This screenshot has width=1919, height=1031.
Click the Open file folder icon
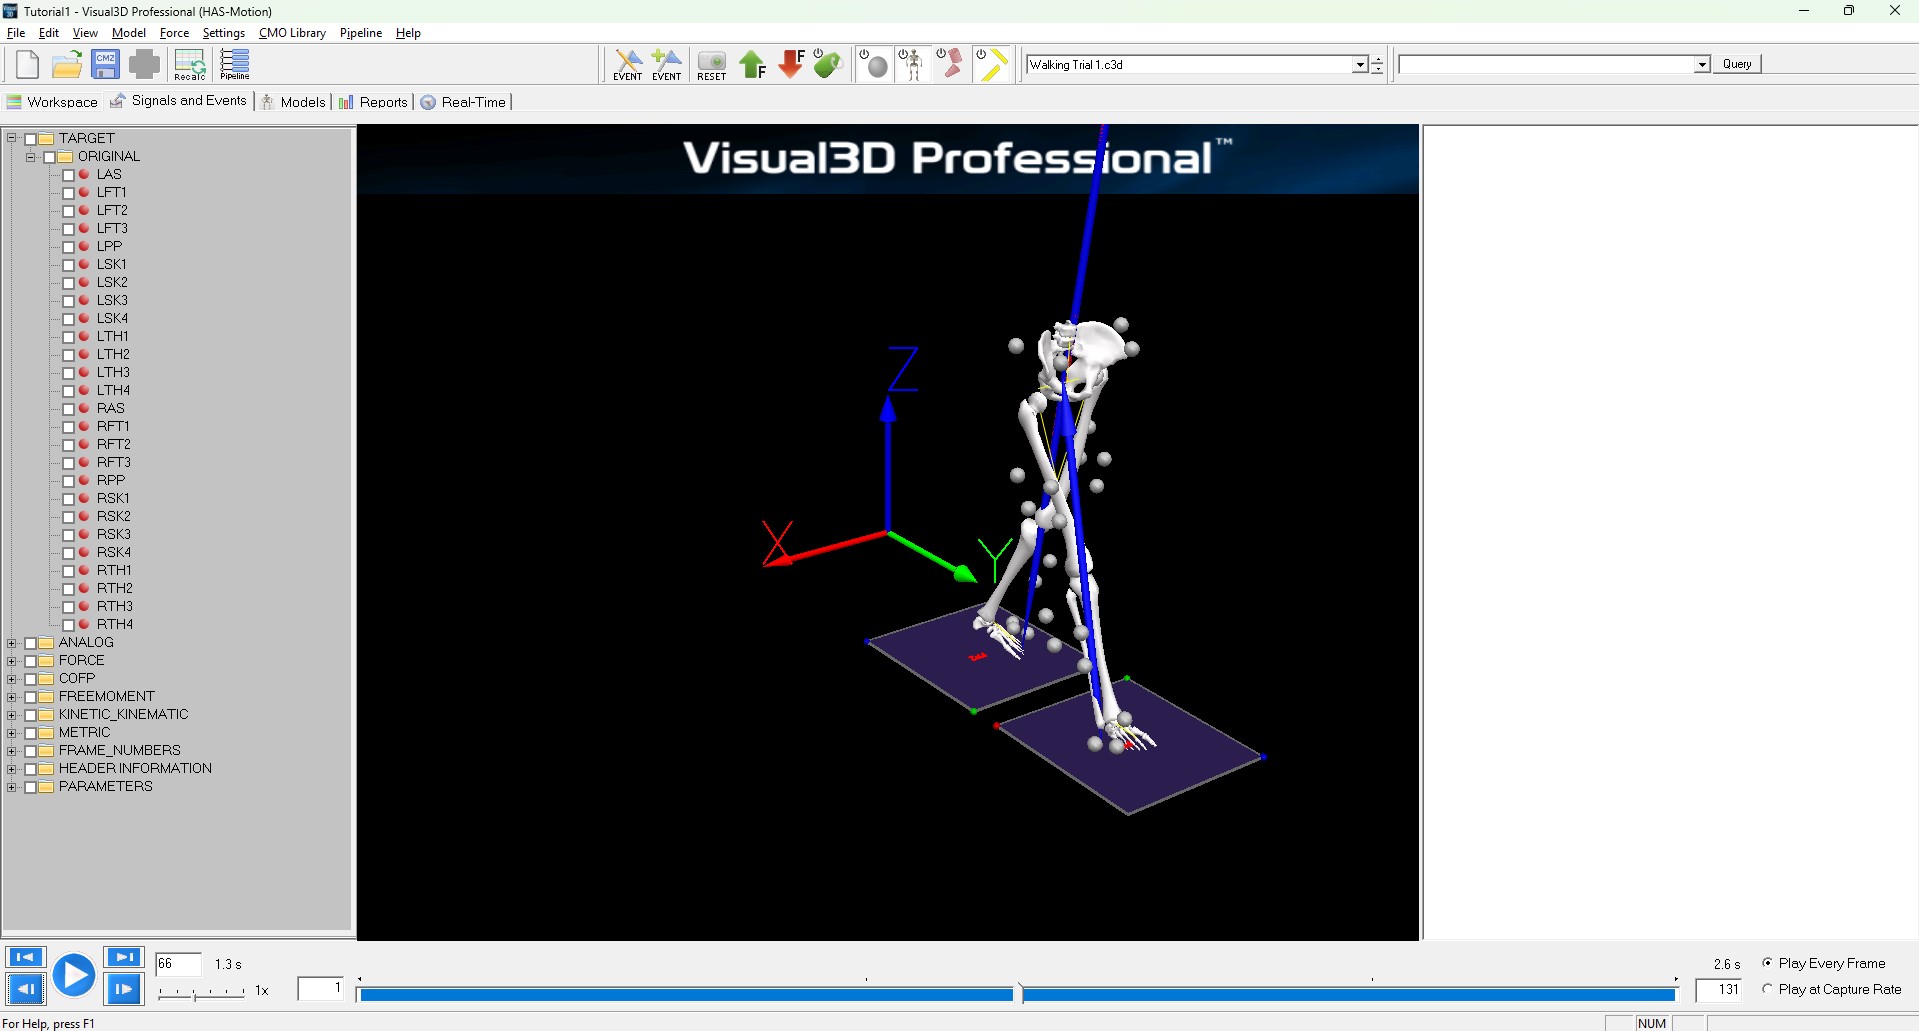coord(67,65)
